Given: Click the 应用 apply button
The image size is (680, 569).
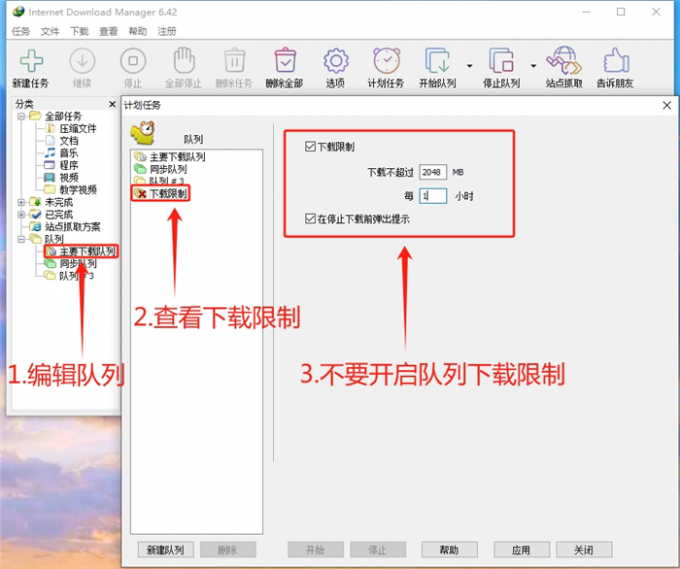Looking at the screenshot, I should pos(521,550).
